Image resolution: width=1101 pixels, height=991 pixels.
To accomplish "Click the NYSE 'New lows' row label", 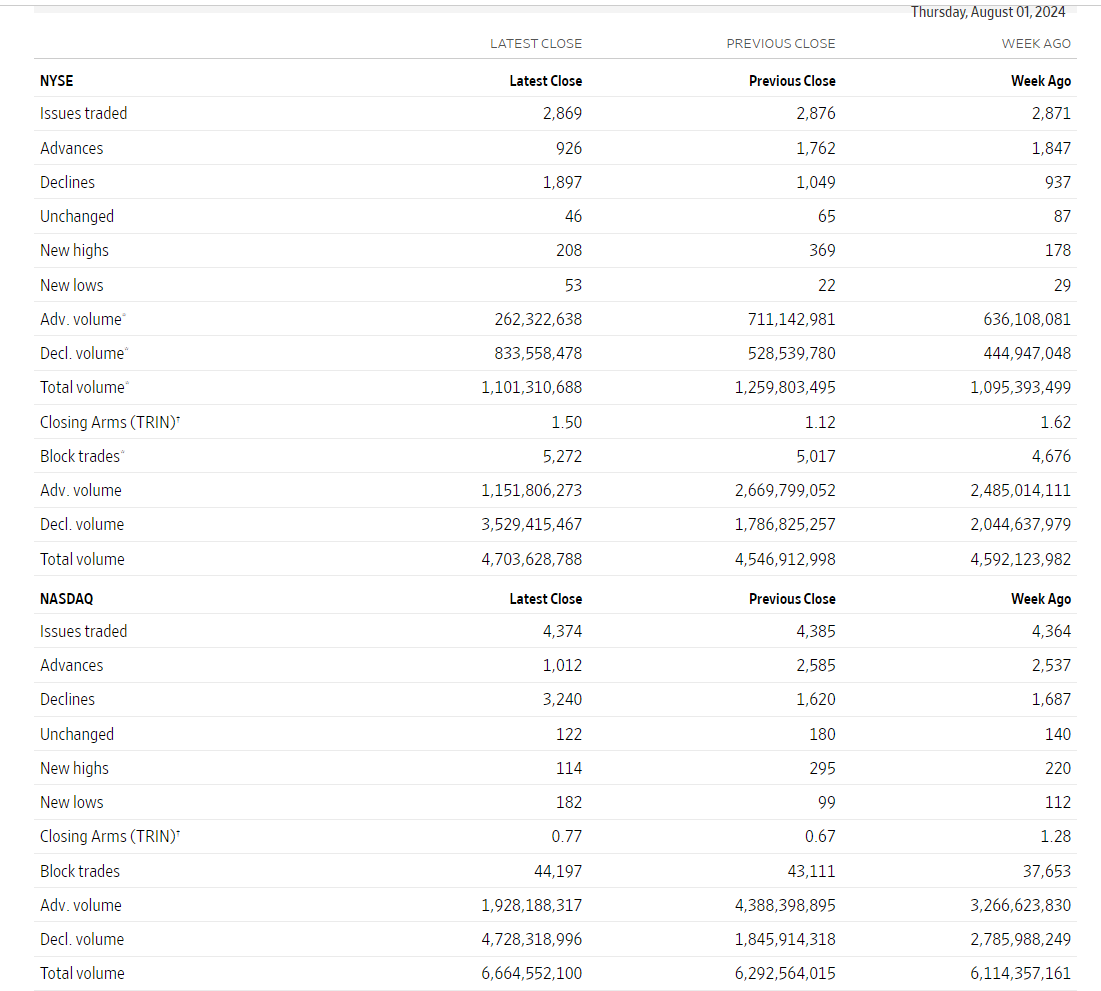I will (72, 285).
